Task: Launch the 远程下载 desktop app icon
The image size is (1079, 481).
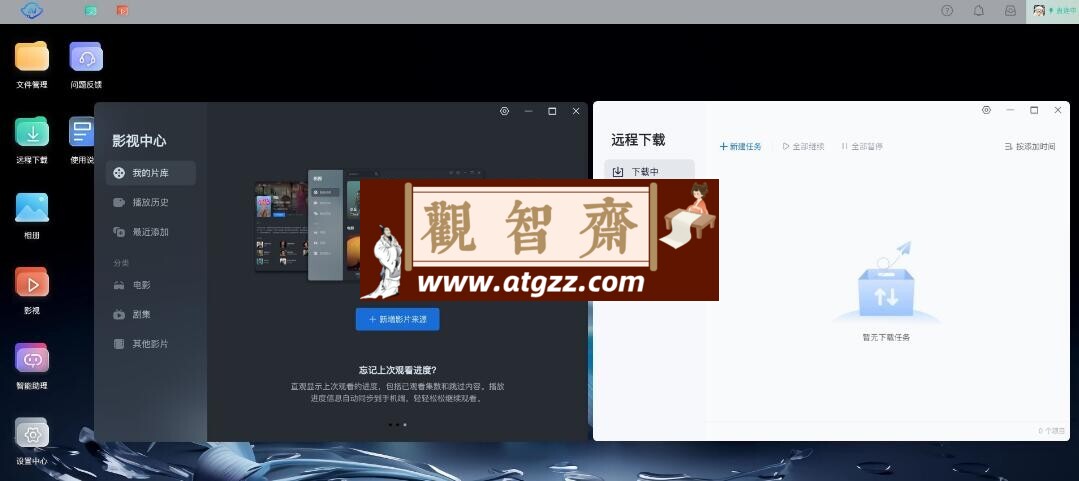Action: coord(32,131)
